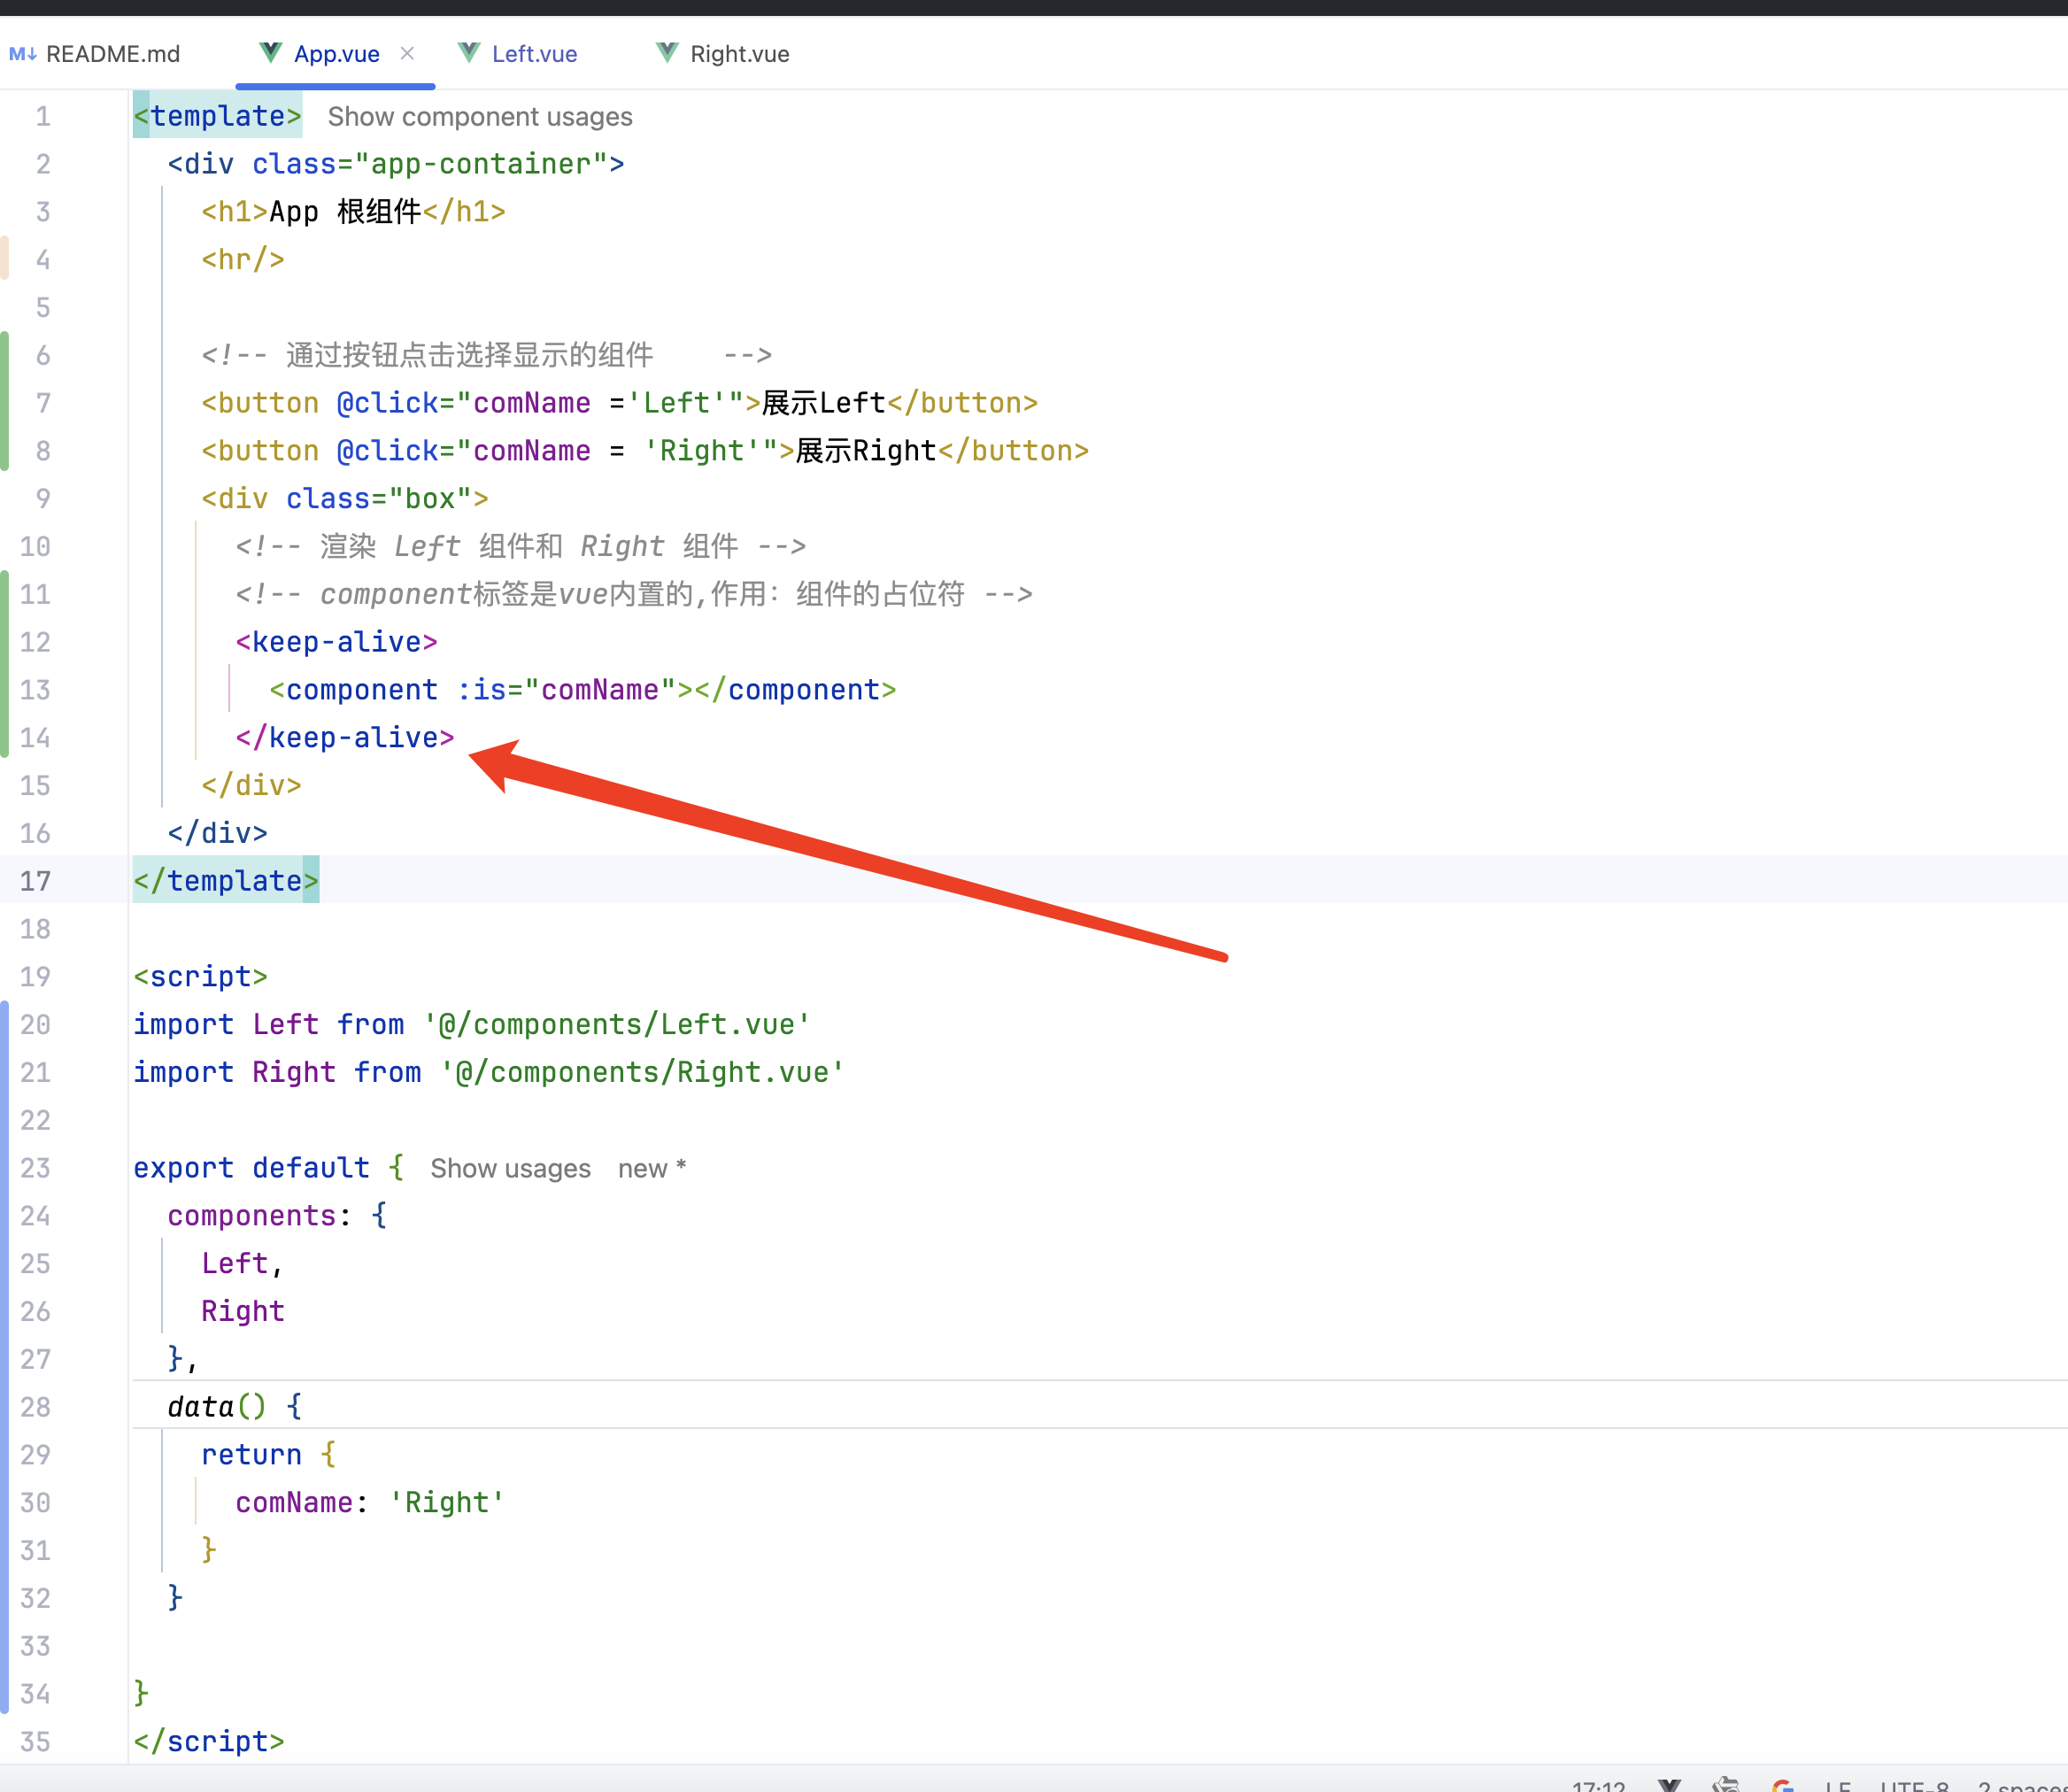Switch to the Left.vue tab

[x=534, y=54]
